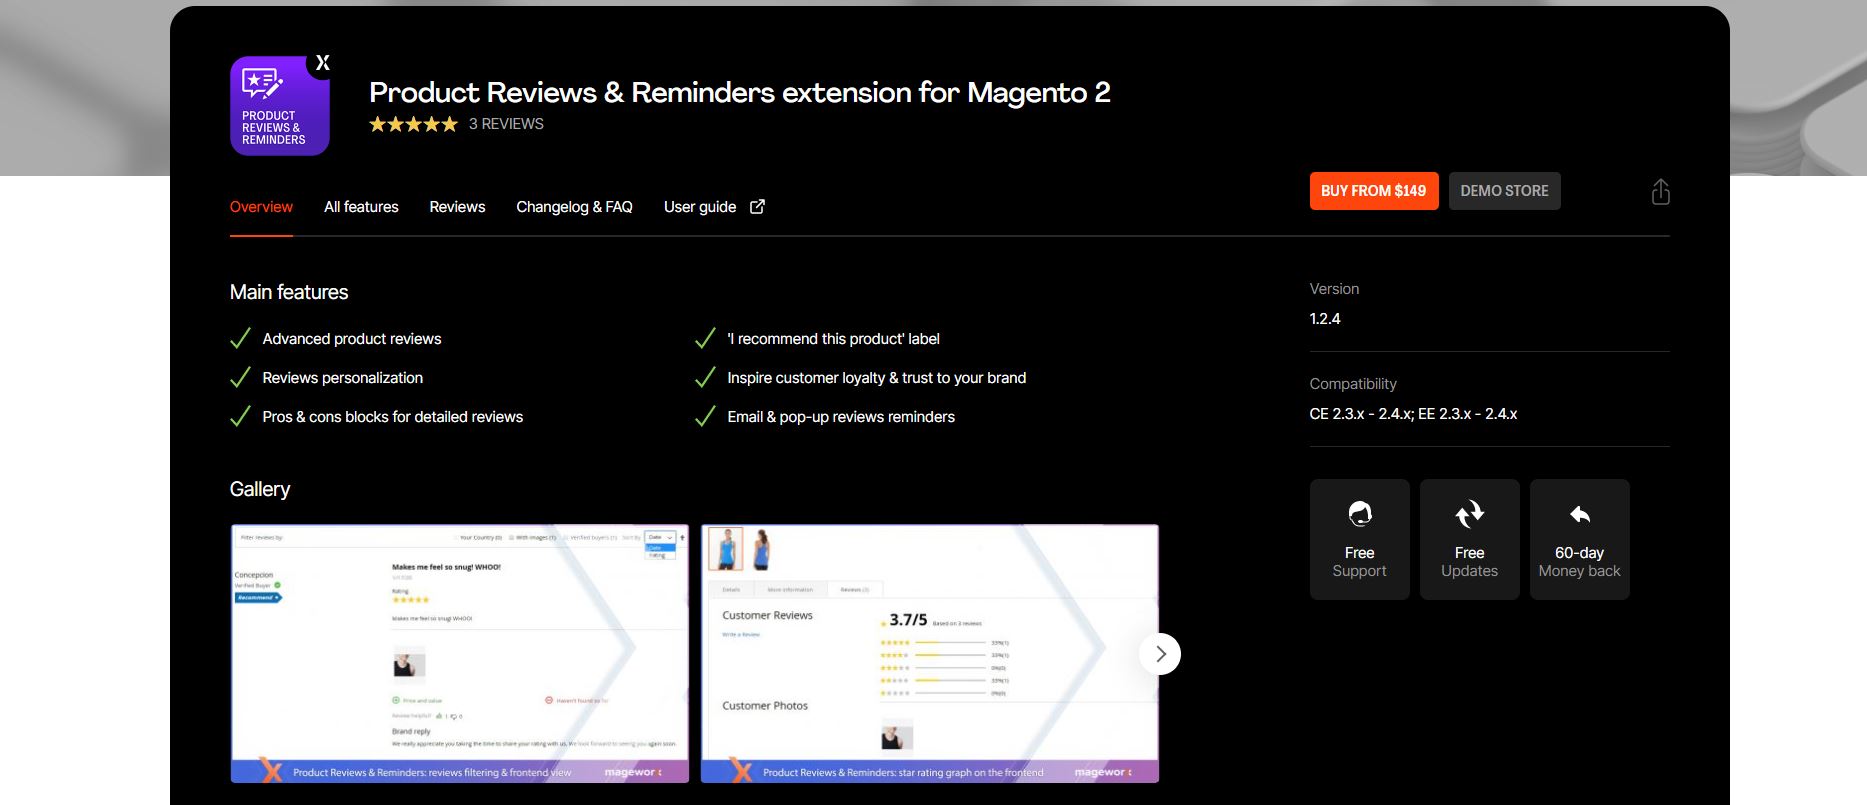The height and width of the screenshot is (805, 1867).
Task: Click the Product Reviews & Reminders extension logo
Action: (280, 105)
